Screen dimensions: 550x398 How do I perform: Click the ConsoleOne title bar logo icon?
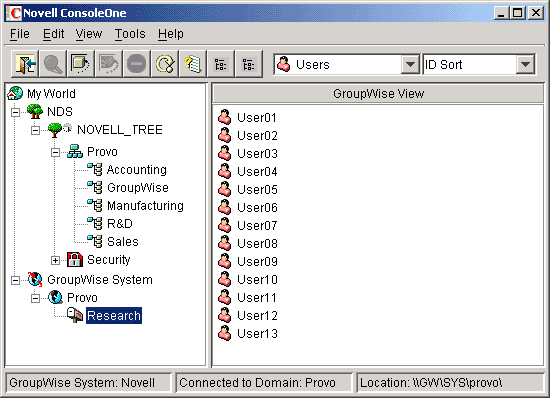[15, 13]
